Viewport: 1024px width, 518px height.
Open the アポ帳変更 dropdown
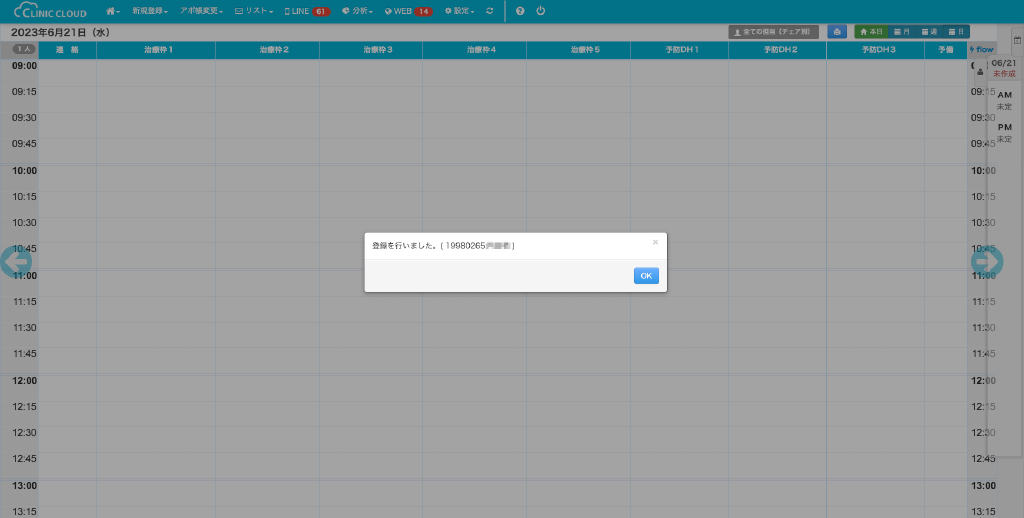pos(201,11)
